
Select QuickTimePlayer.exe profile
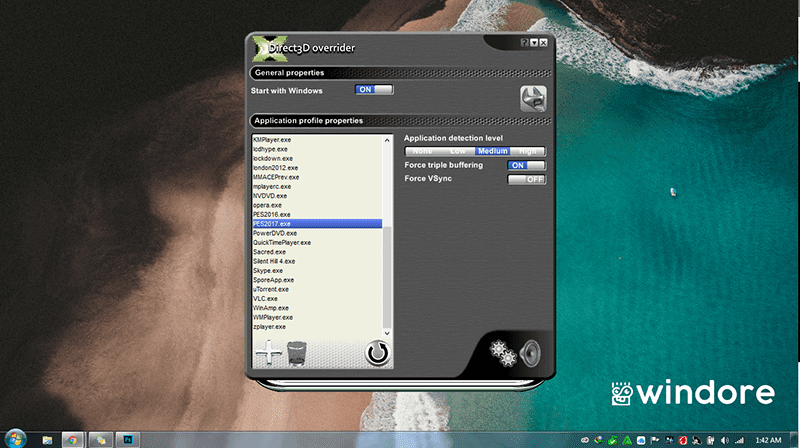[x=317, y=242]
